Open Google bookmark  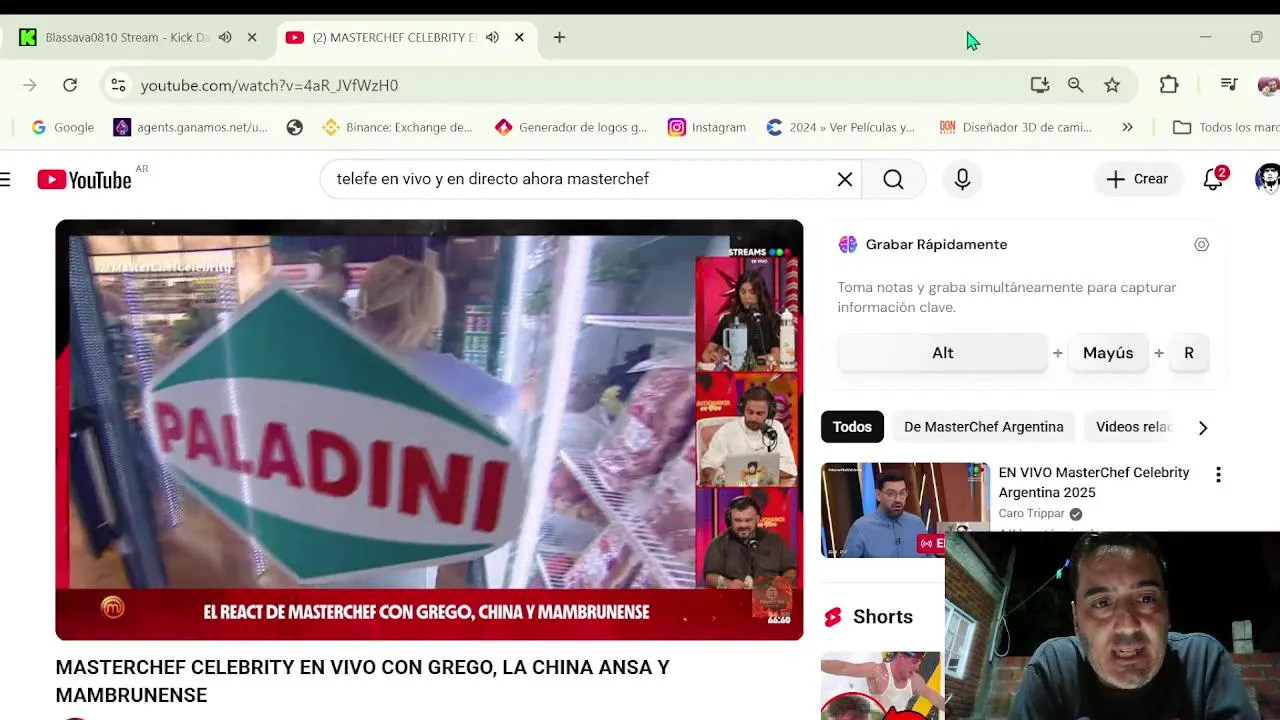pos(62,127)
